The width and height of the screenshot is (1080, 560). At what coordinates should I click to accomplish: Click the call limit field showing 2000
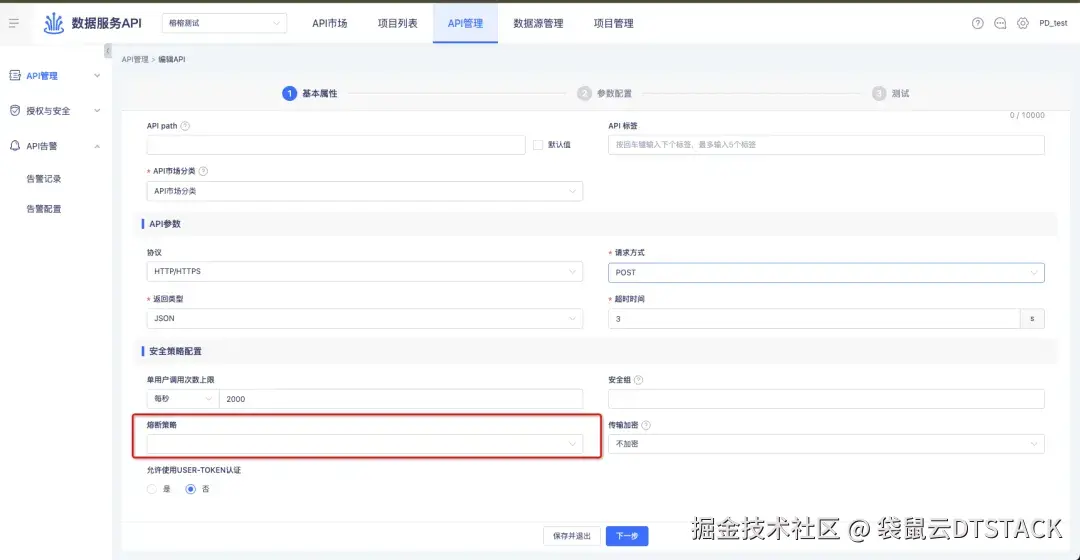click(401, 399)
